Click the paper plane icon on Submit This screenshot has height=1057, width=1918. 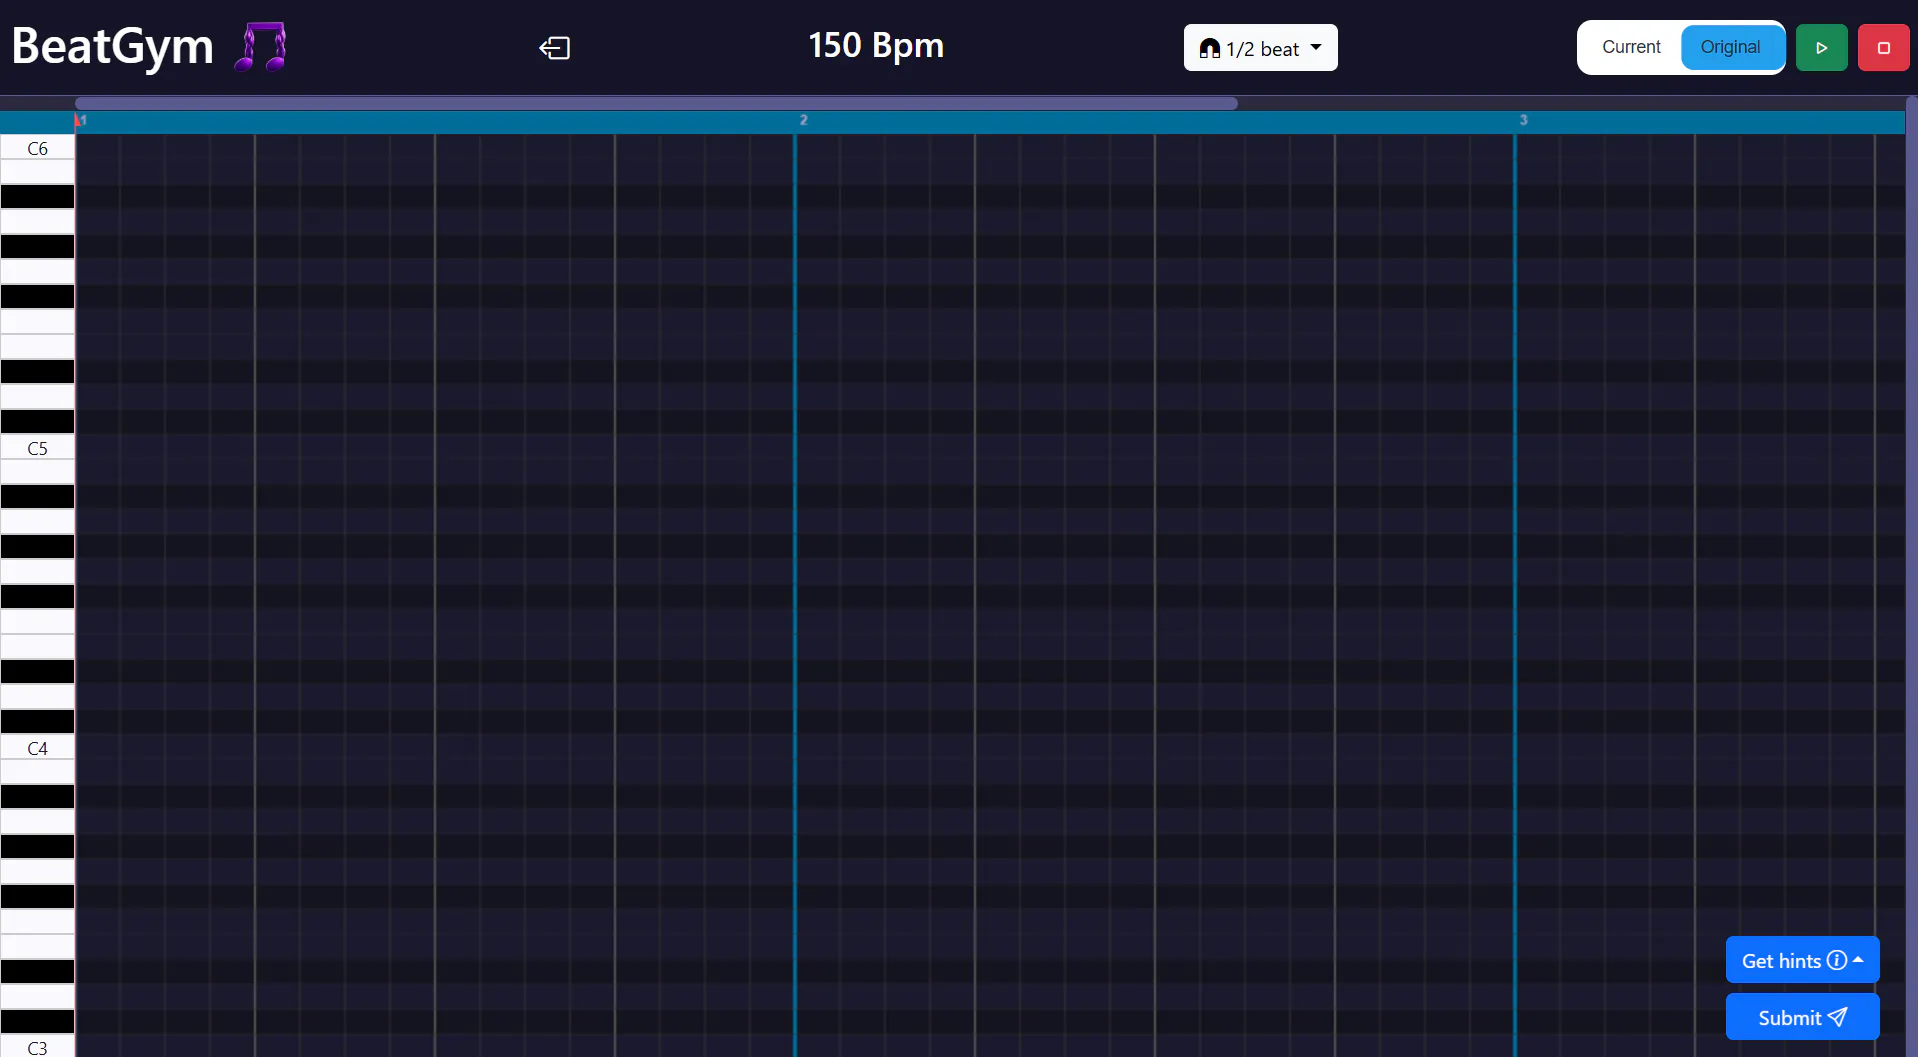click(1837, 1017)
